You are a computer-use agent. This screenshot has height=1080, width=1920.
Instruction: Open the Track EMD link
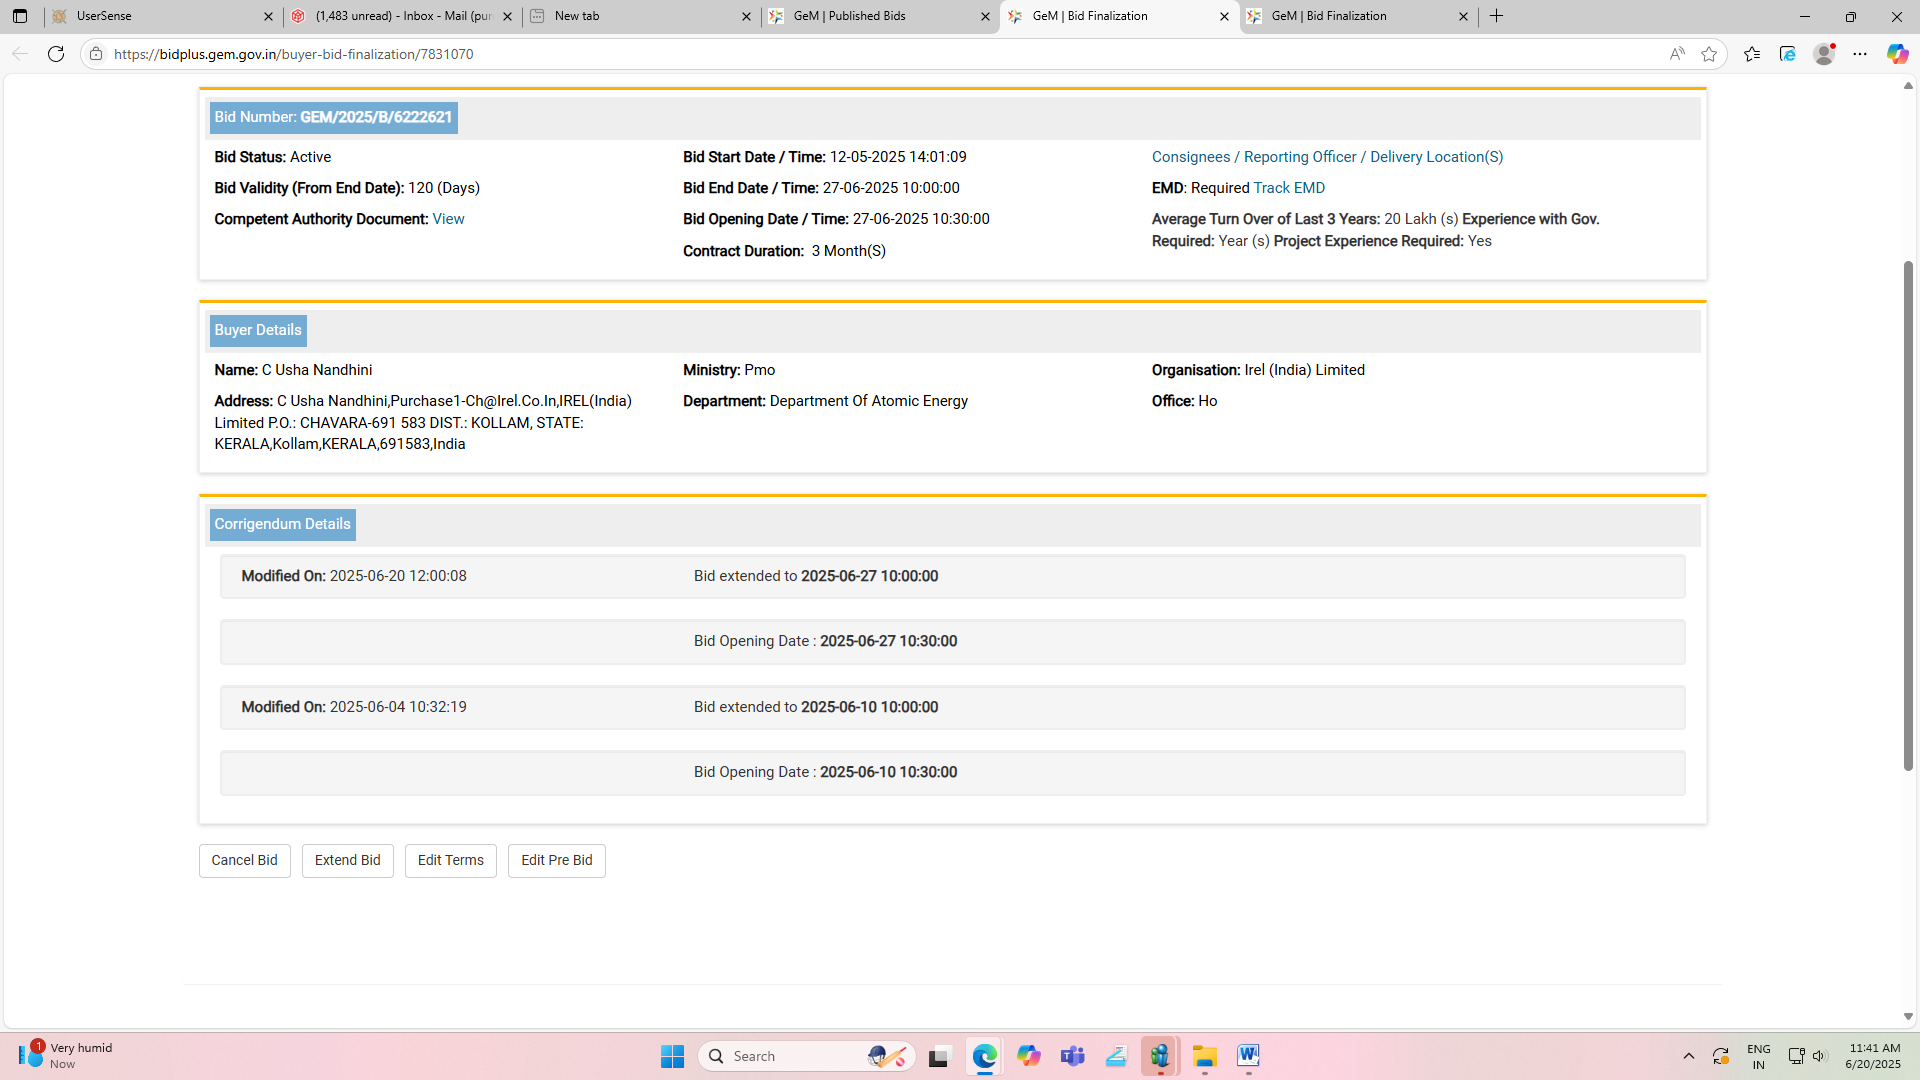coord(1289,188)
